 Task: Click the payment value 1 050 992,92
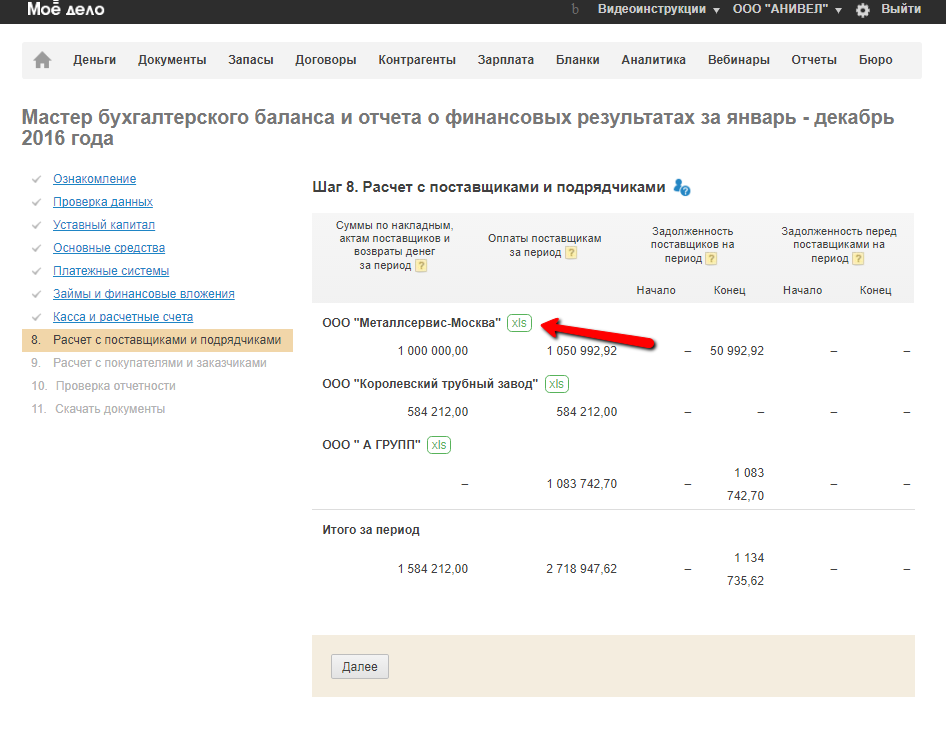click(x=582, y=351)
